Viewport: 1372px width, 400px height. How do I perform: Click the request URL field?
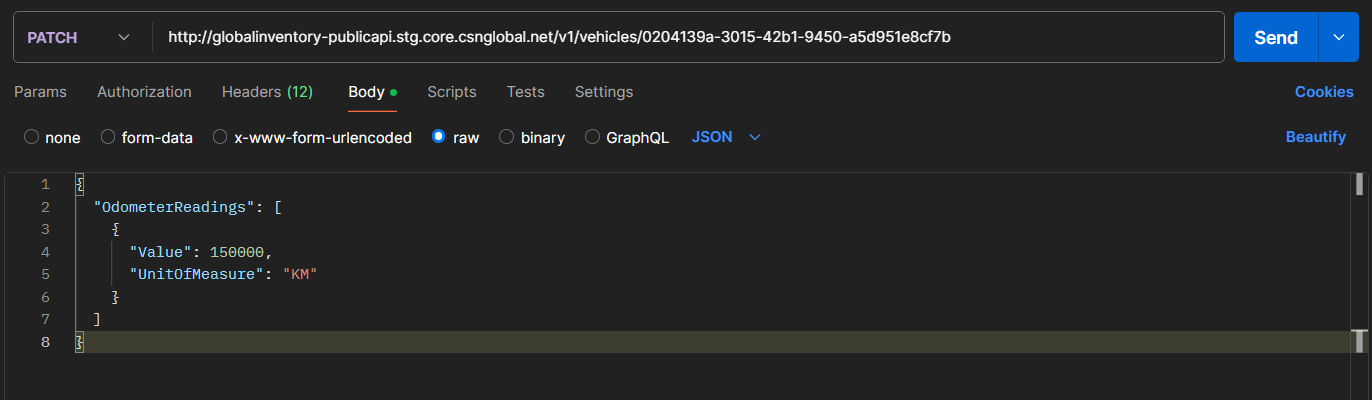[x=688, y=37]
